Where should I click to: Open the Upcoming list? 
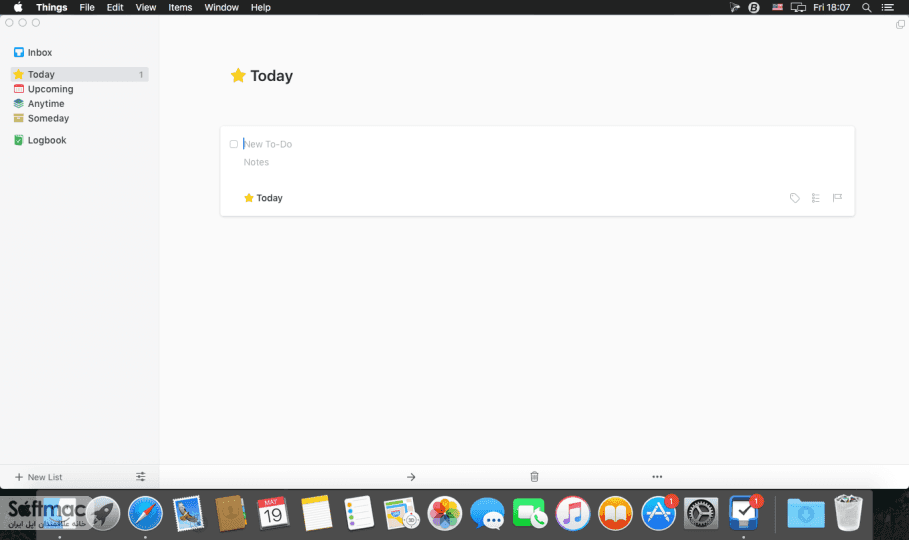[x=43, y=89]
